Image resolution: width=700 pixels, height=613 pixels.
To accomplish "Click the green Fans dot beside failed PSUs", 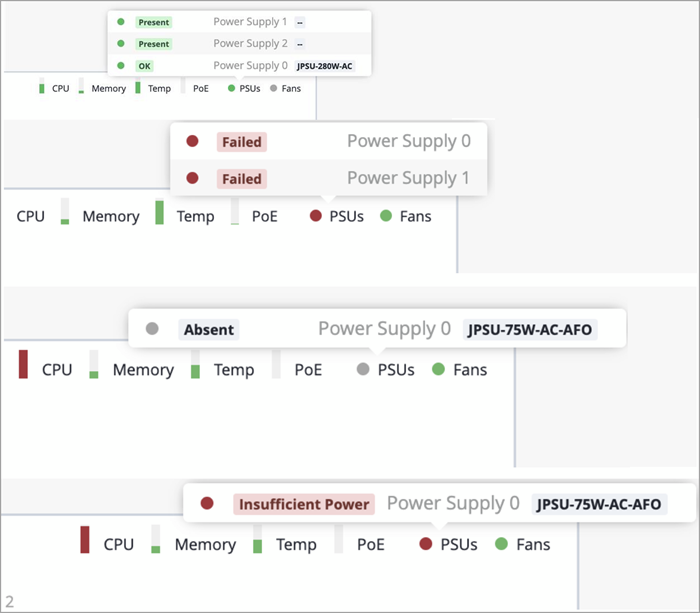I will (386, 216).
